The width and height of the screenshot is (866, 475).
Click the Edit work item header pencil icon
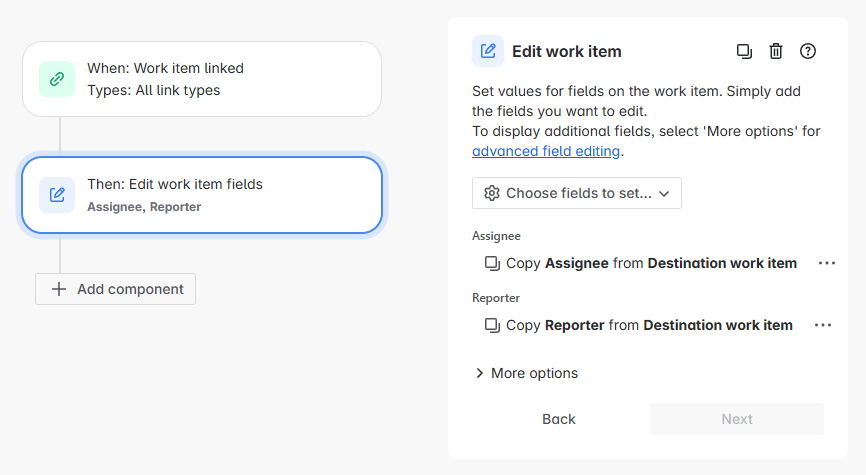488,51
